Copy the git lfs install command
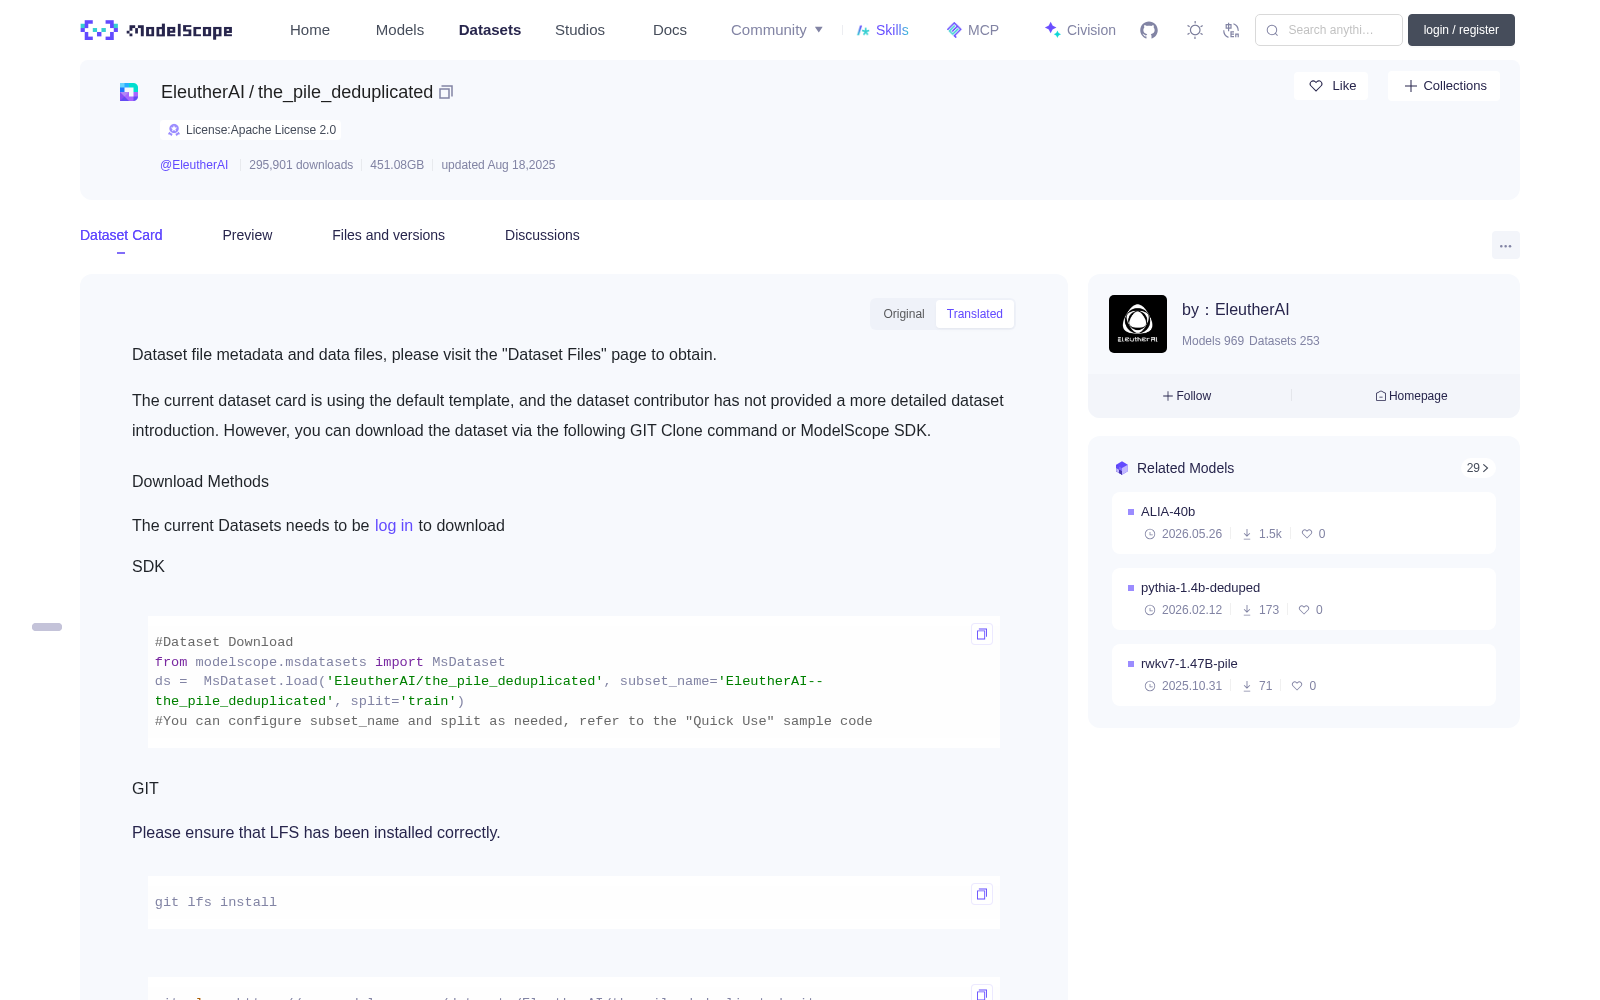Screen dimensions: 1600x1000 tap(982, 894)
